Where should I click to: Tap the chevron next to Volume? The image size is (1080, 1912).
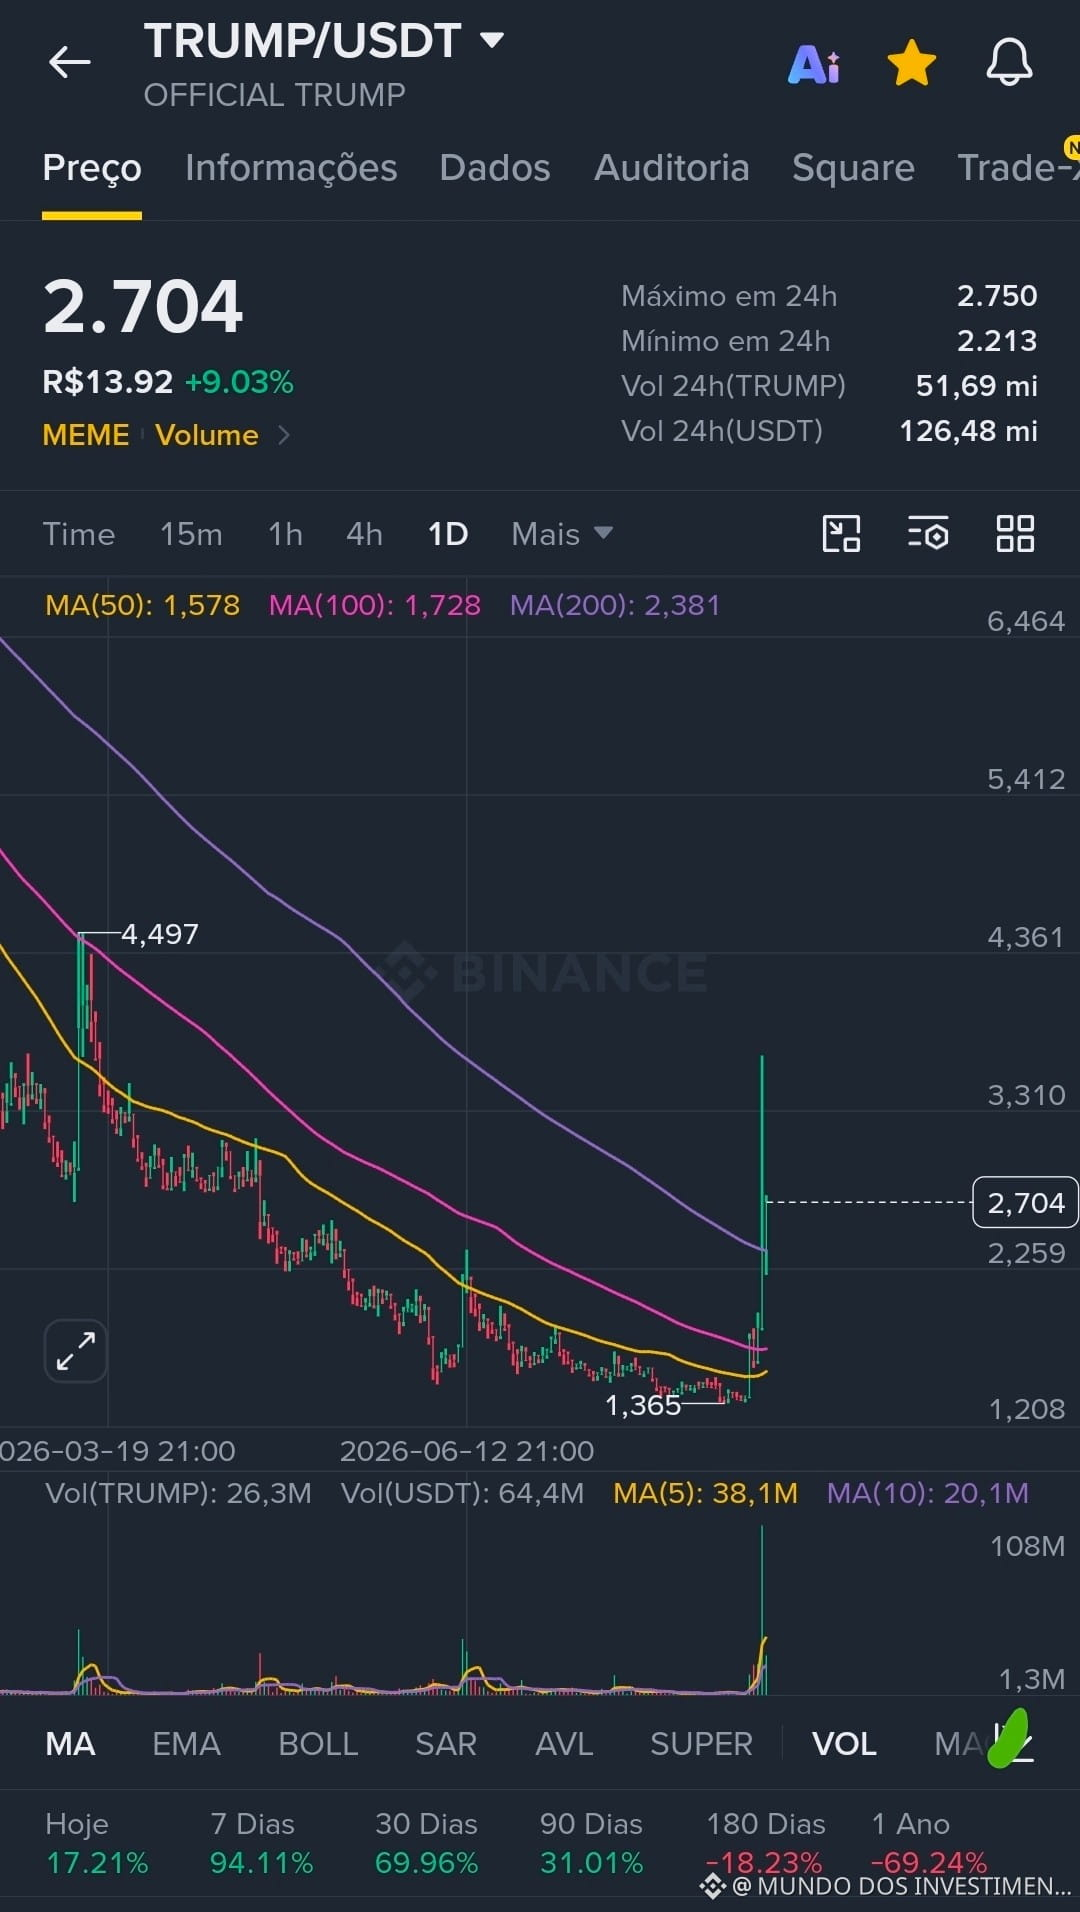coord(284,435)
